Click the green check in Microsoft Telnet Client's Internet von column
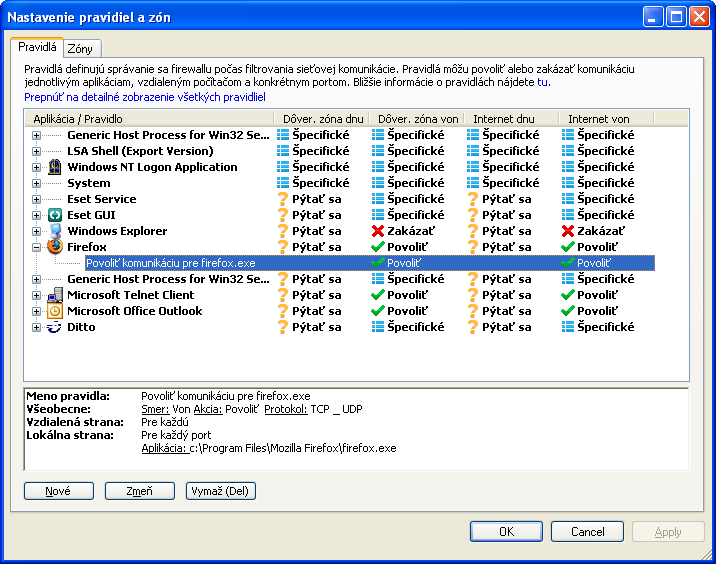 pyautogui.click(x=568, y=295)
